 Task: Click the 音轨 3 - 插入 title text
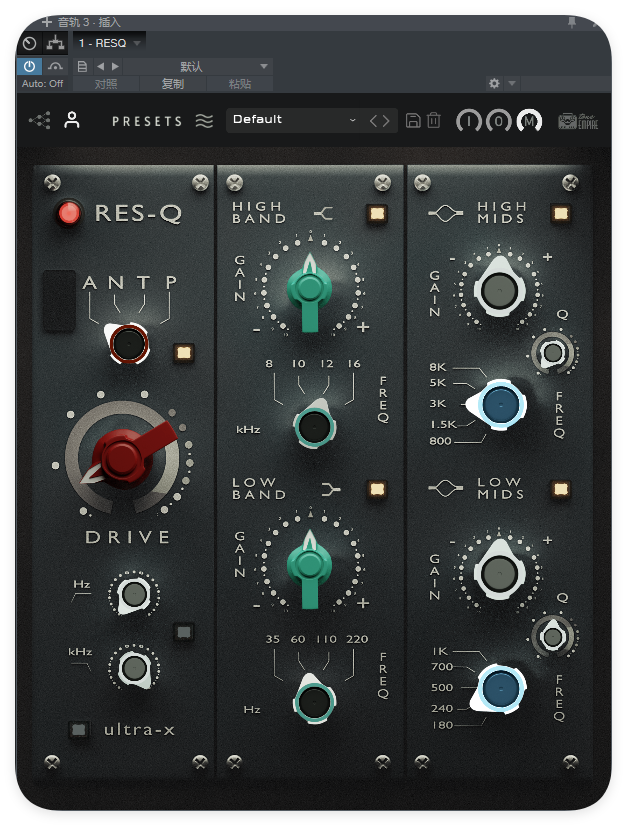(x=90, y=22)
